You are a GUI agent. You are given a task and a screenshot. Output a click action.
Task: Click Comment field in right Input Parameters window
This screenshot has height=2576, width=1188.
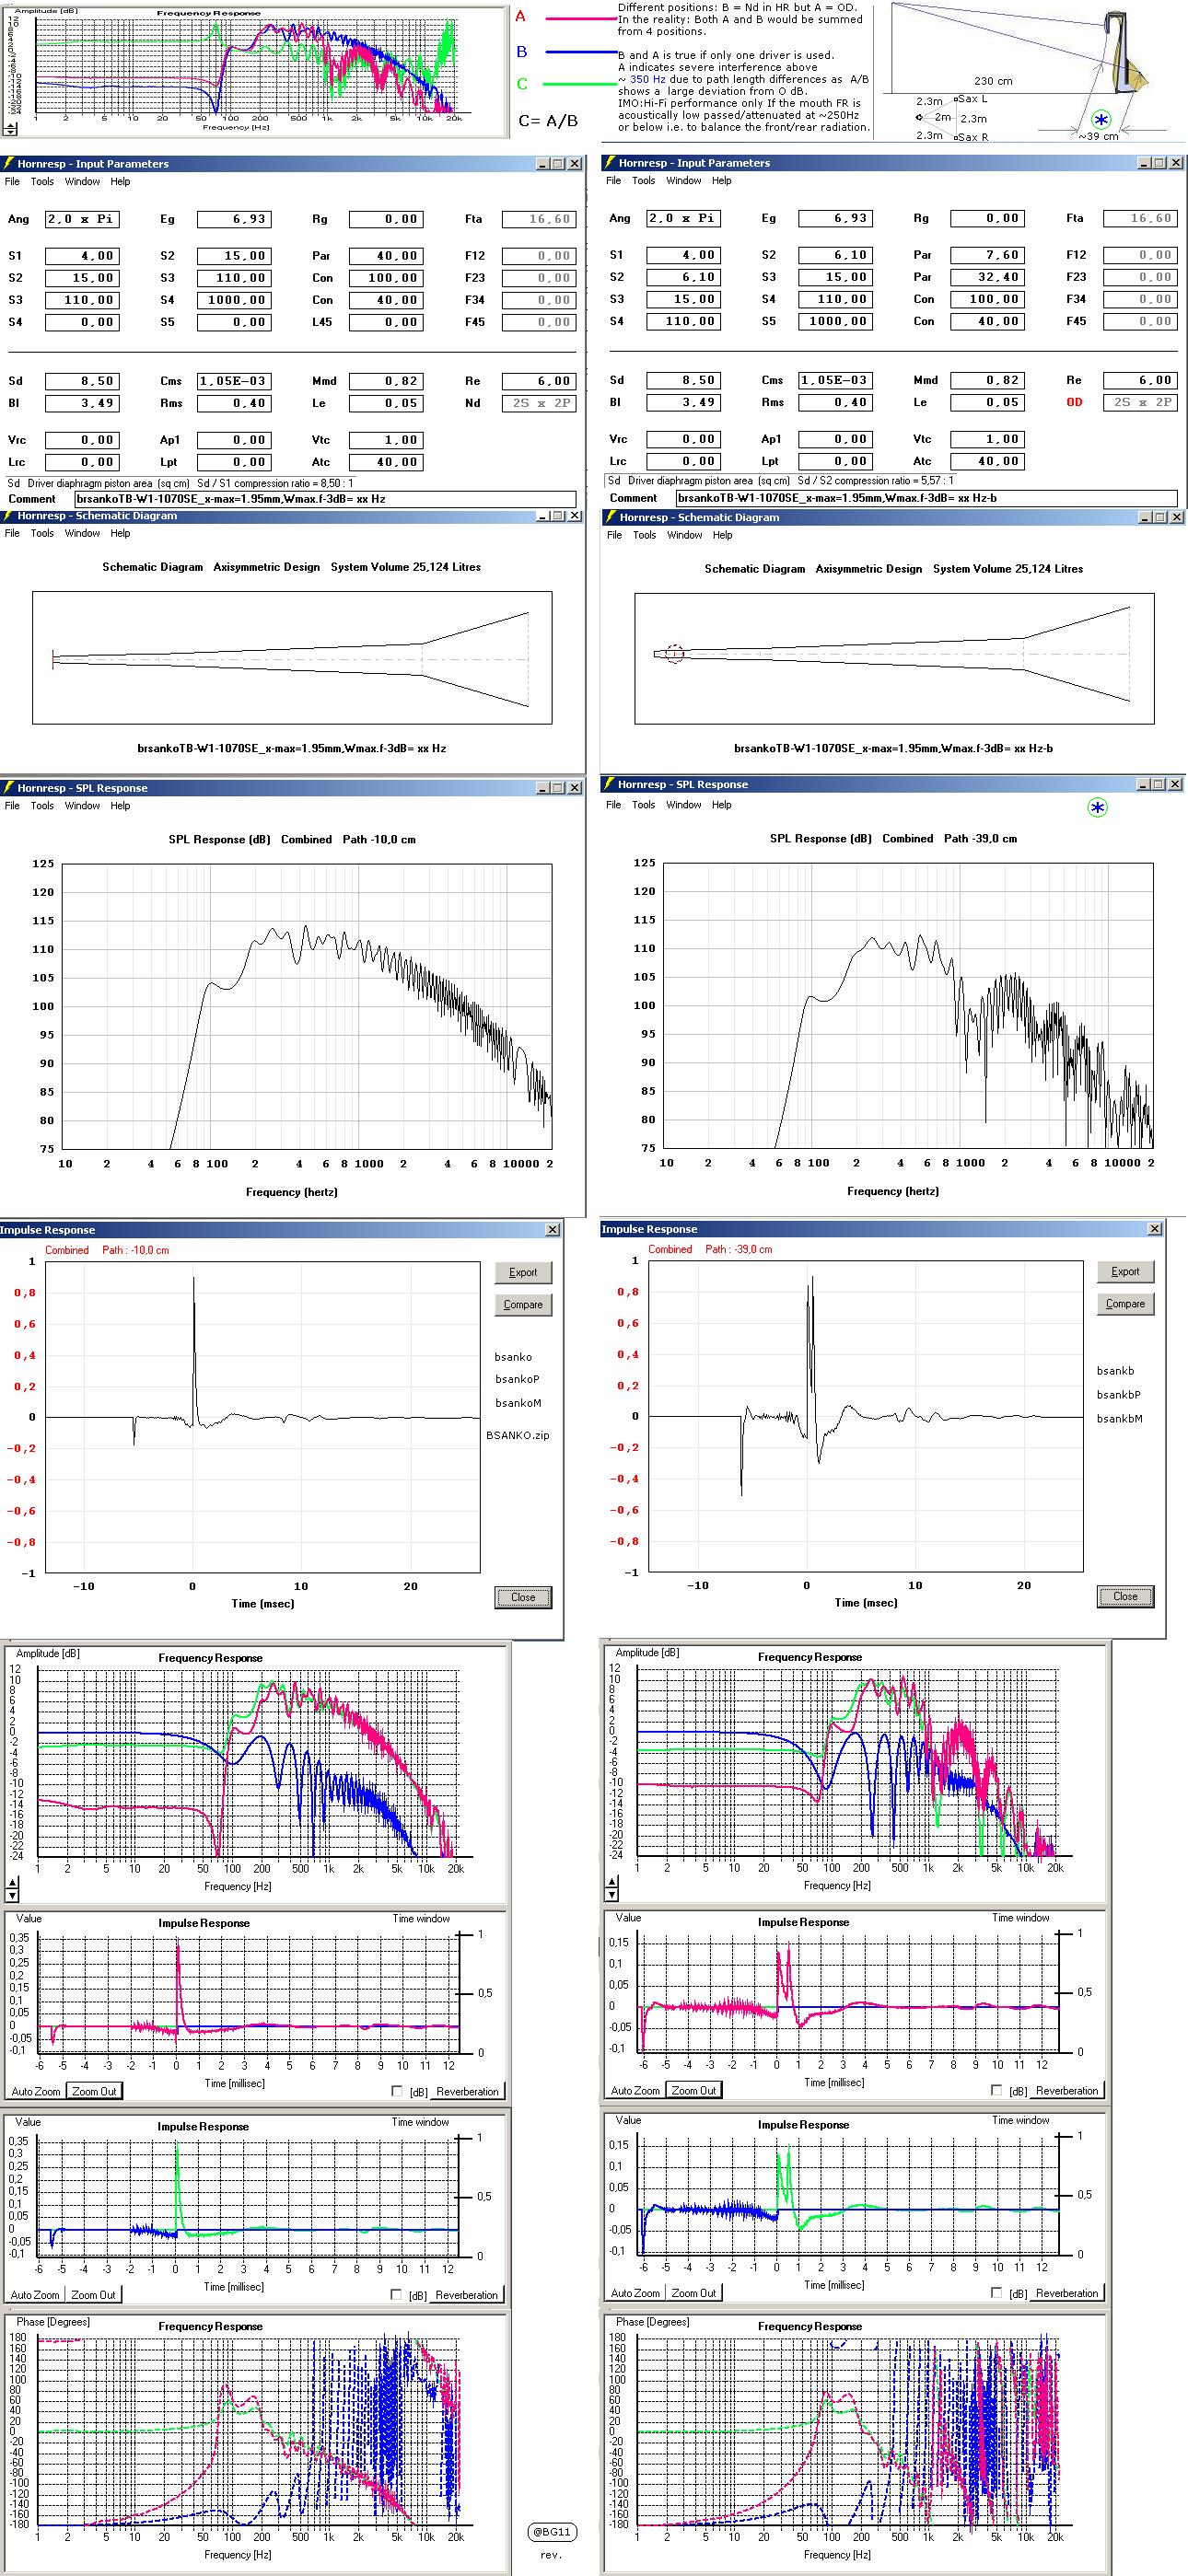(x=926, y=498)
